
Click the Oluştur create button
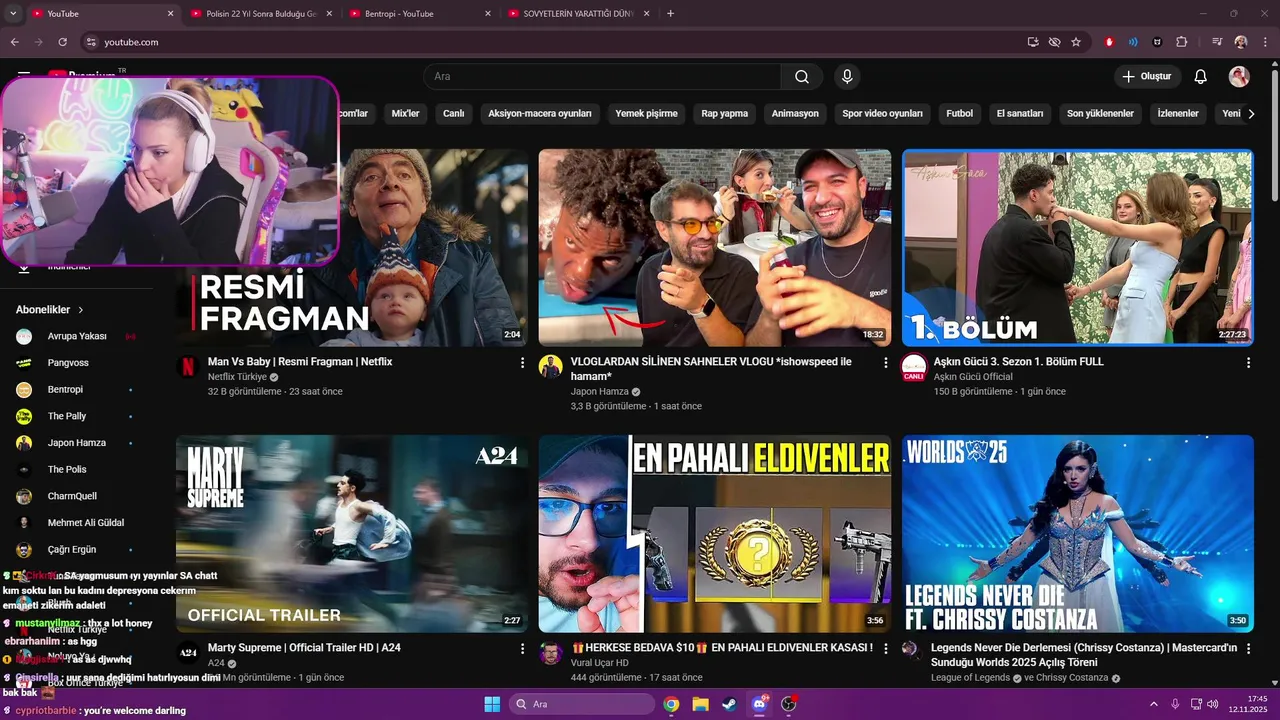tap(1148, 77)
